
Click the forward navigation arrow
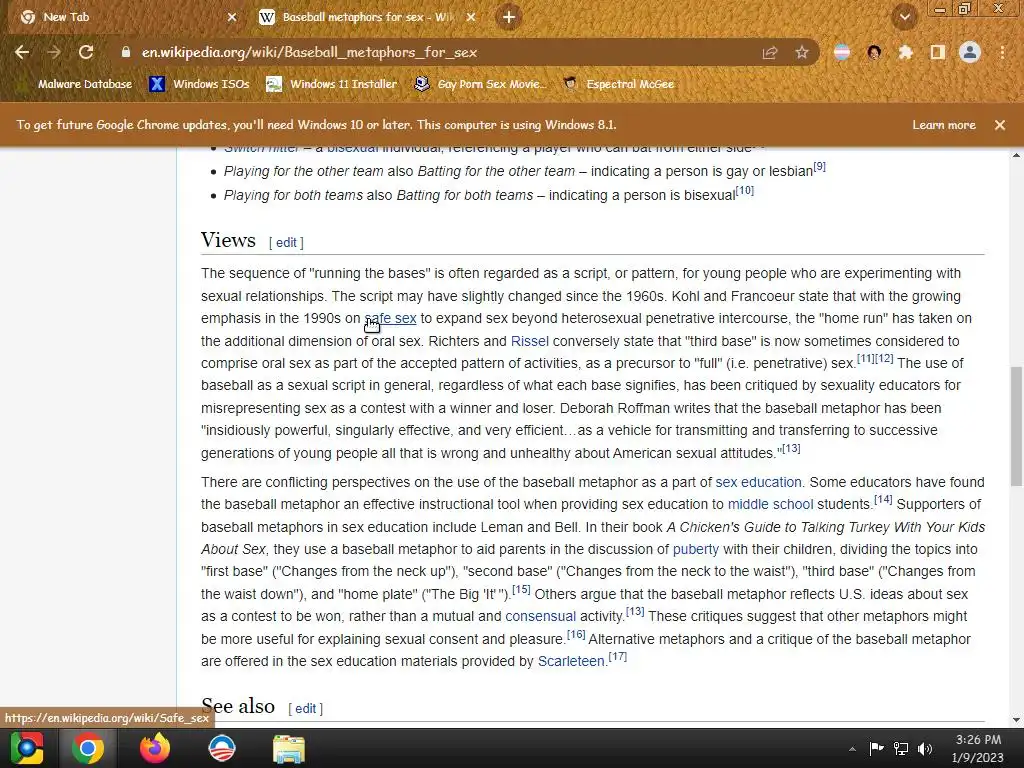(x=54, y=52)
